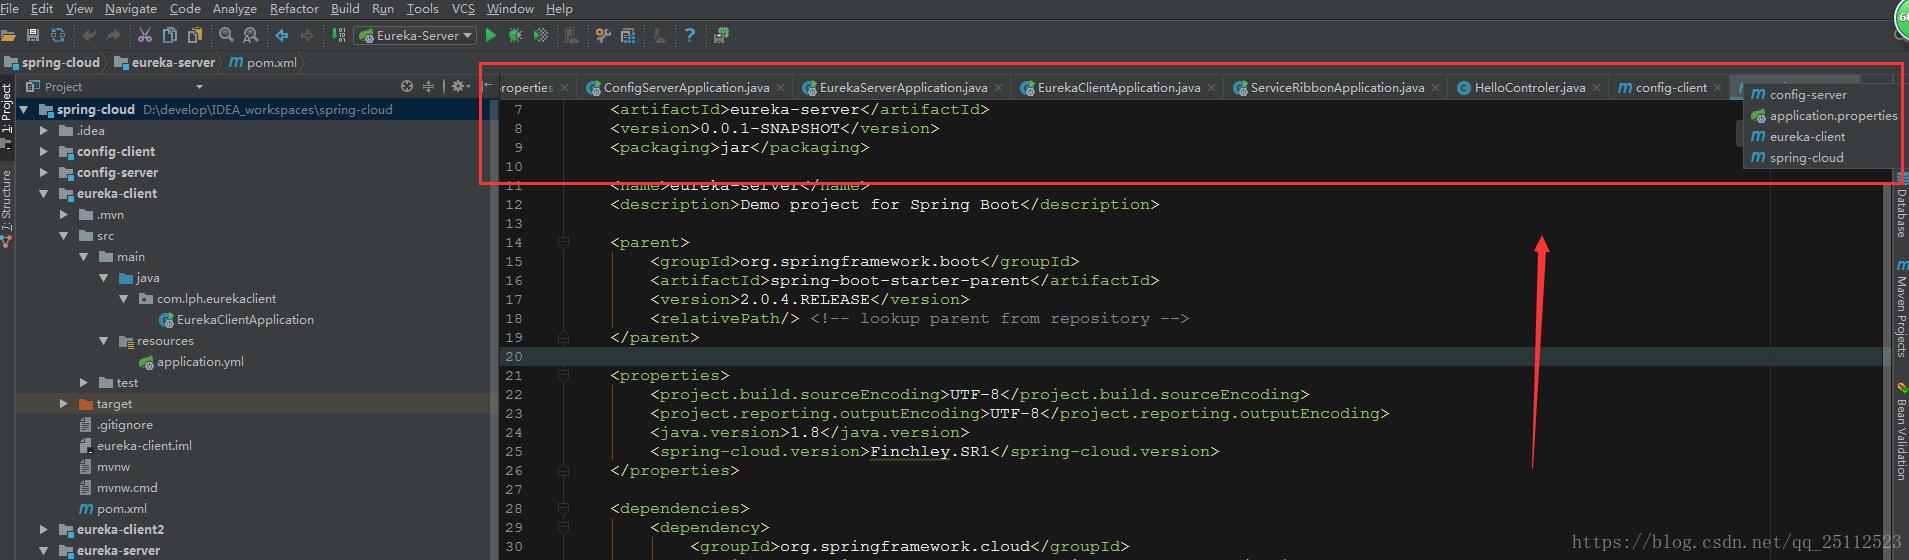1909x560 pixels.
Task: Click the Paste clipboard icon
Action: (x=195, y=35)
